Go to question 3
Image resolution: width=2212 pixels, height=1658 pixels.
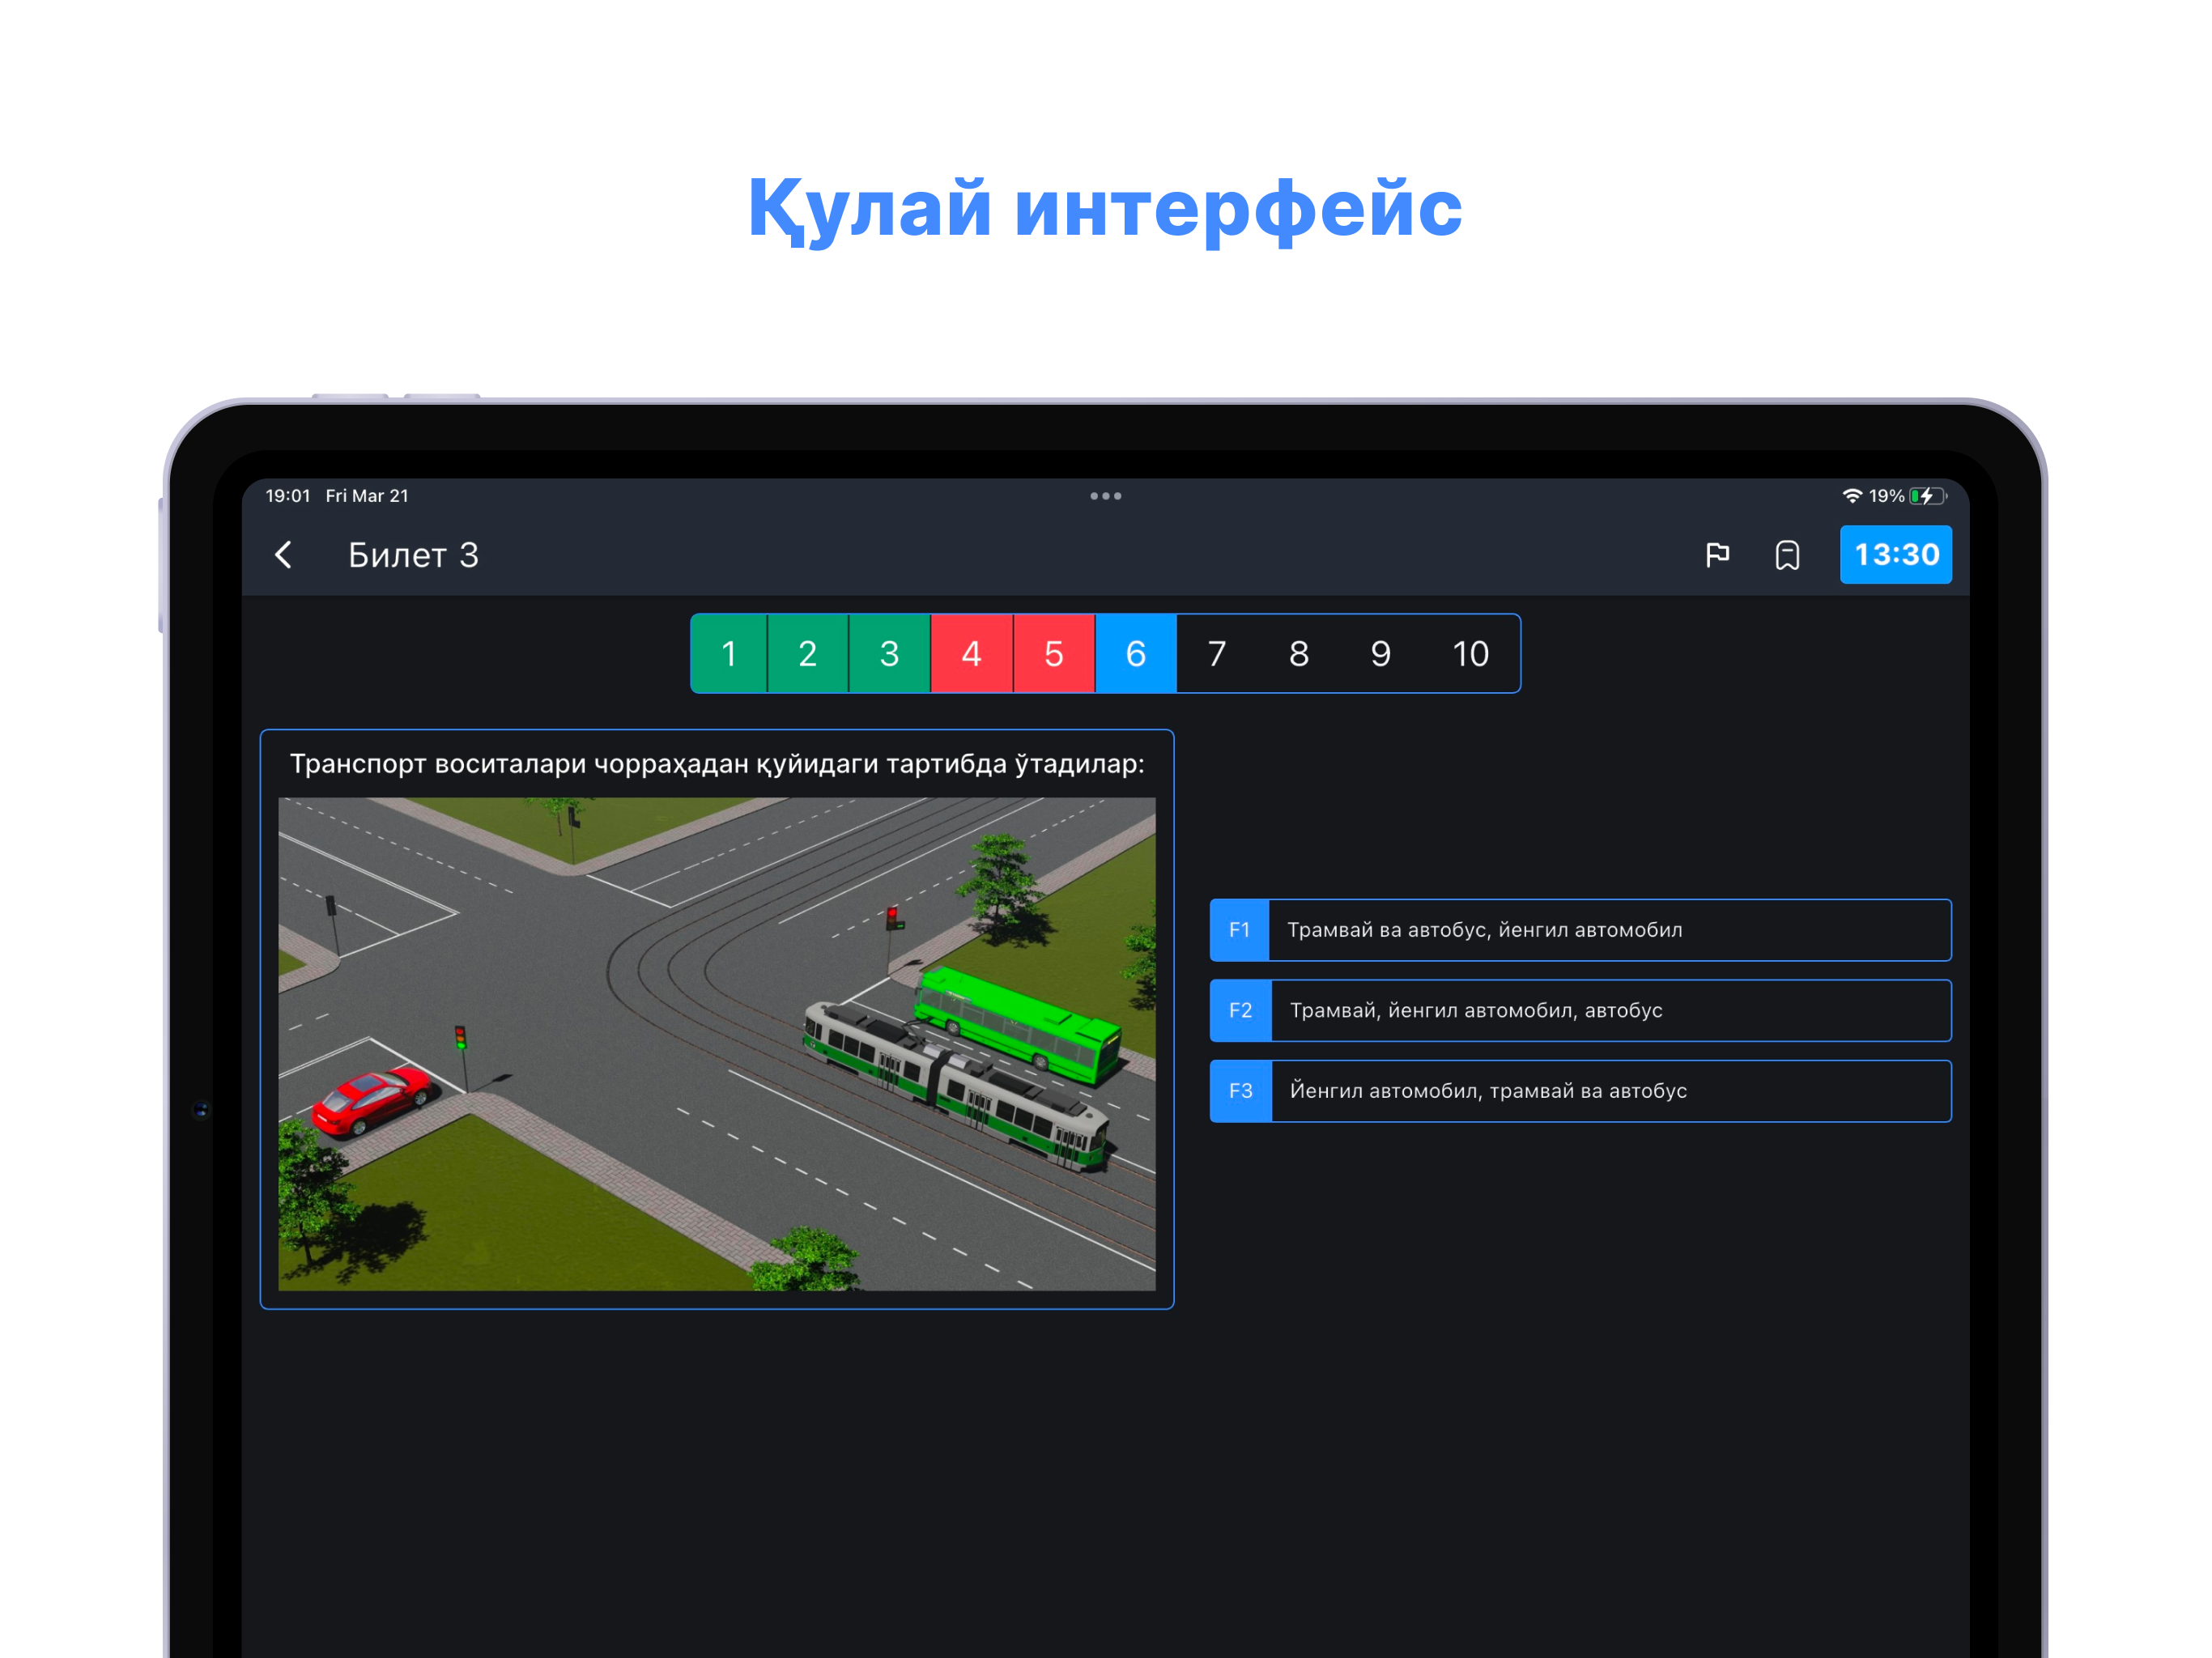click(x=890, y=654)
